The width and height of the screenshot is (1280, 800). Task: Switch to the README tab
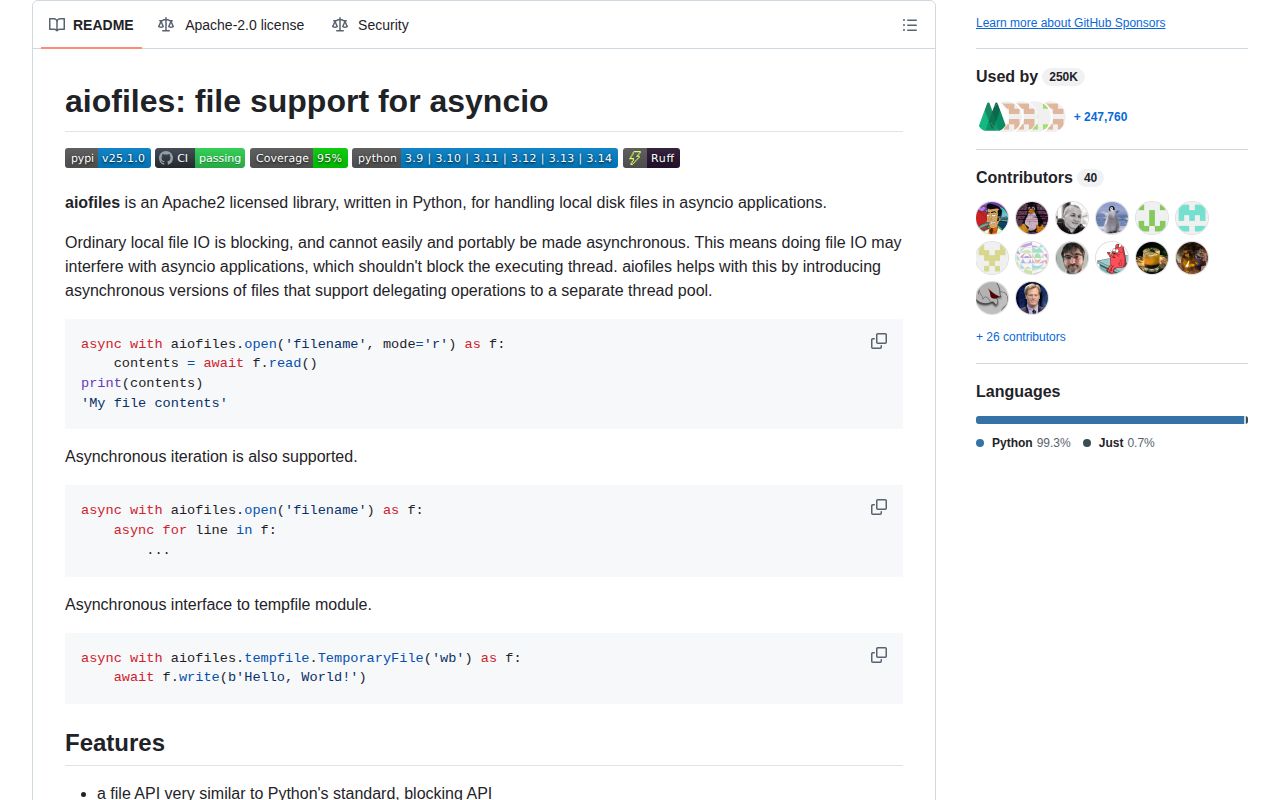point(91,25)
